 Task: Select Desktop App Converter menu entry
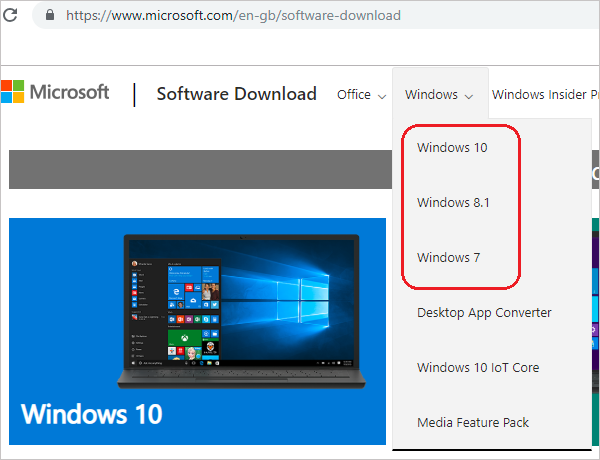(x=484, y=313)
